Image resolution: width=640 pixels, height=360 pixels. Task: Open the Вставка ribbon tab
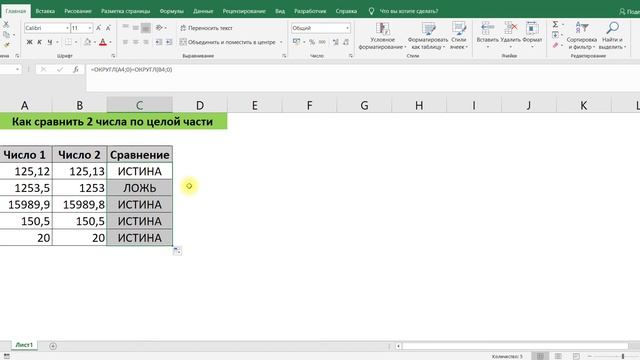(45, 11)
